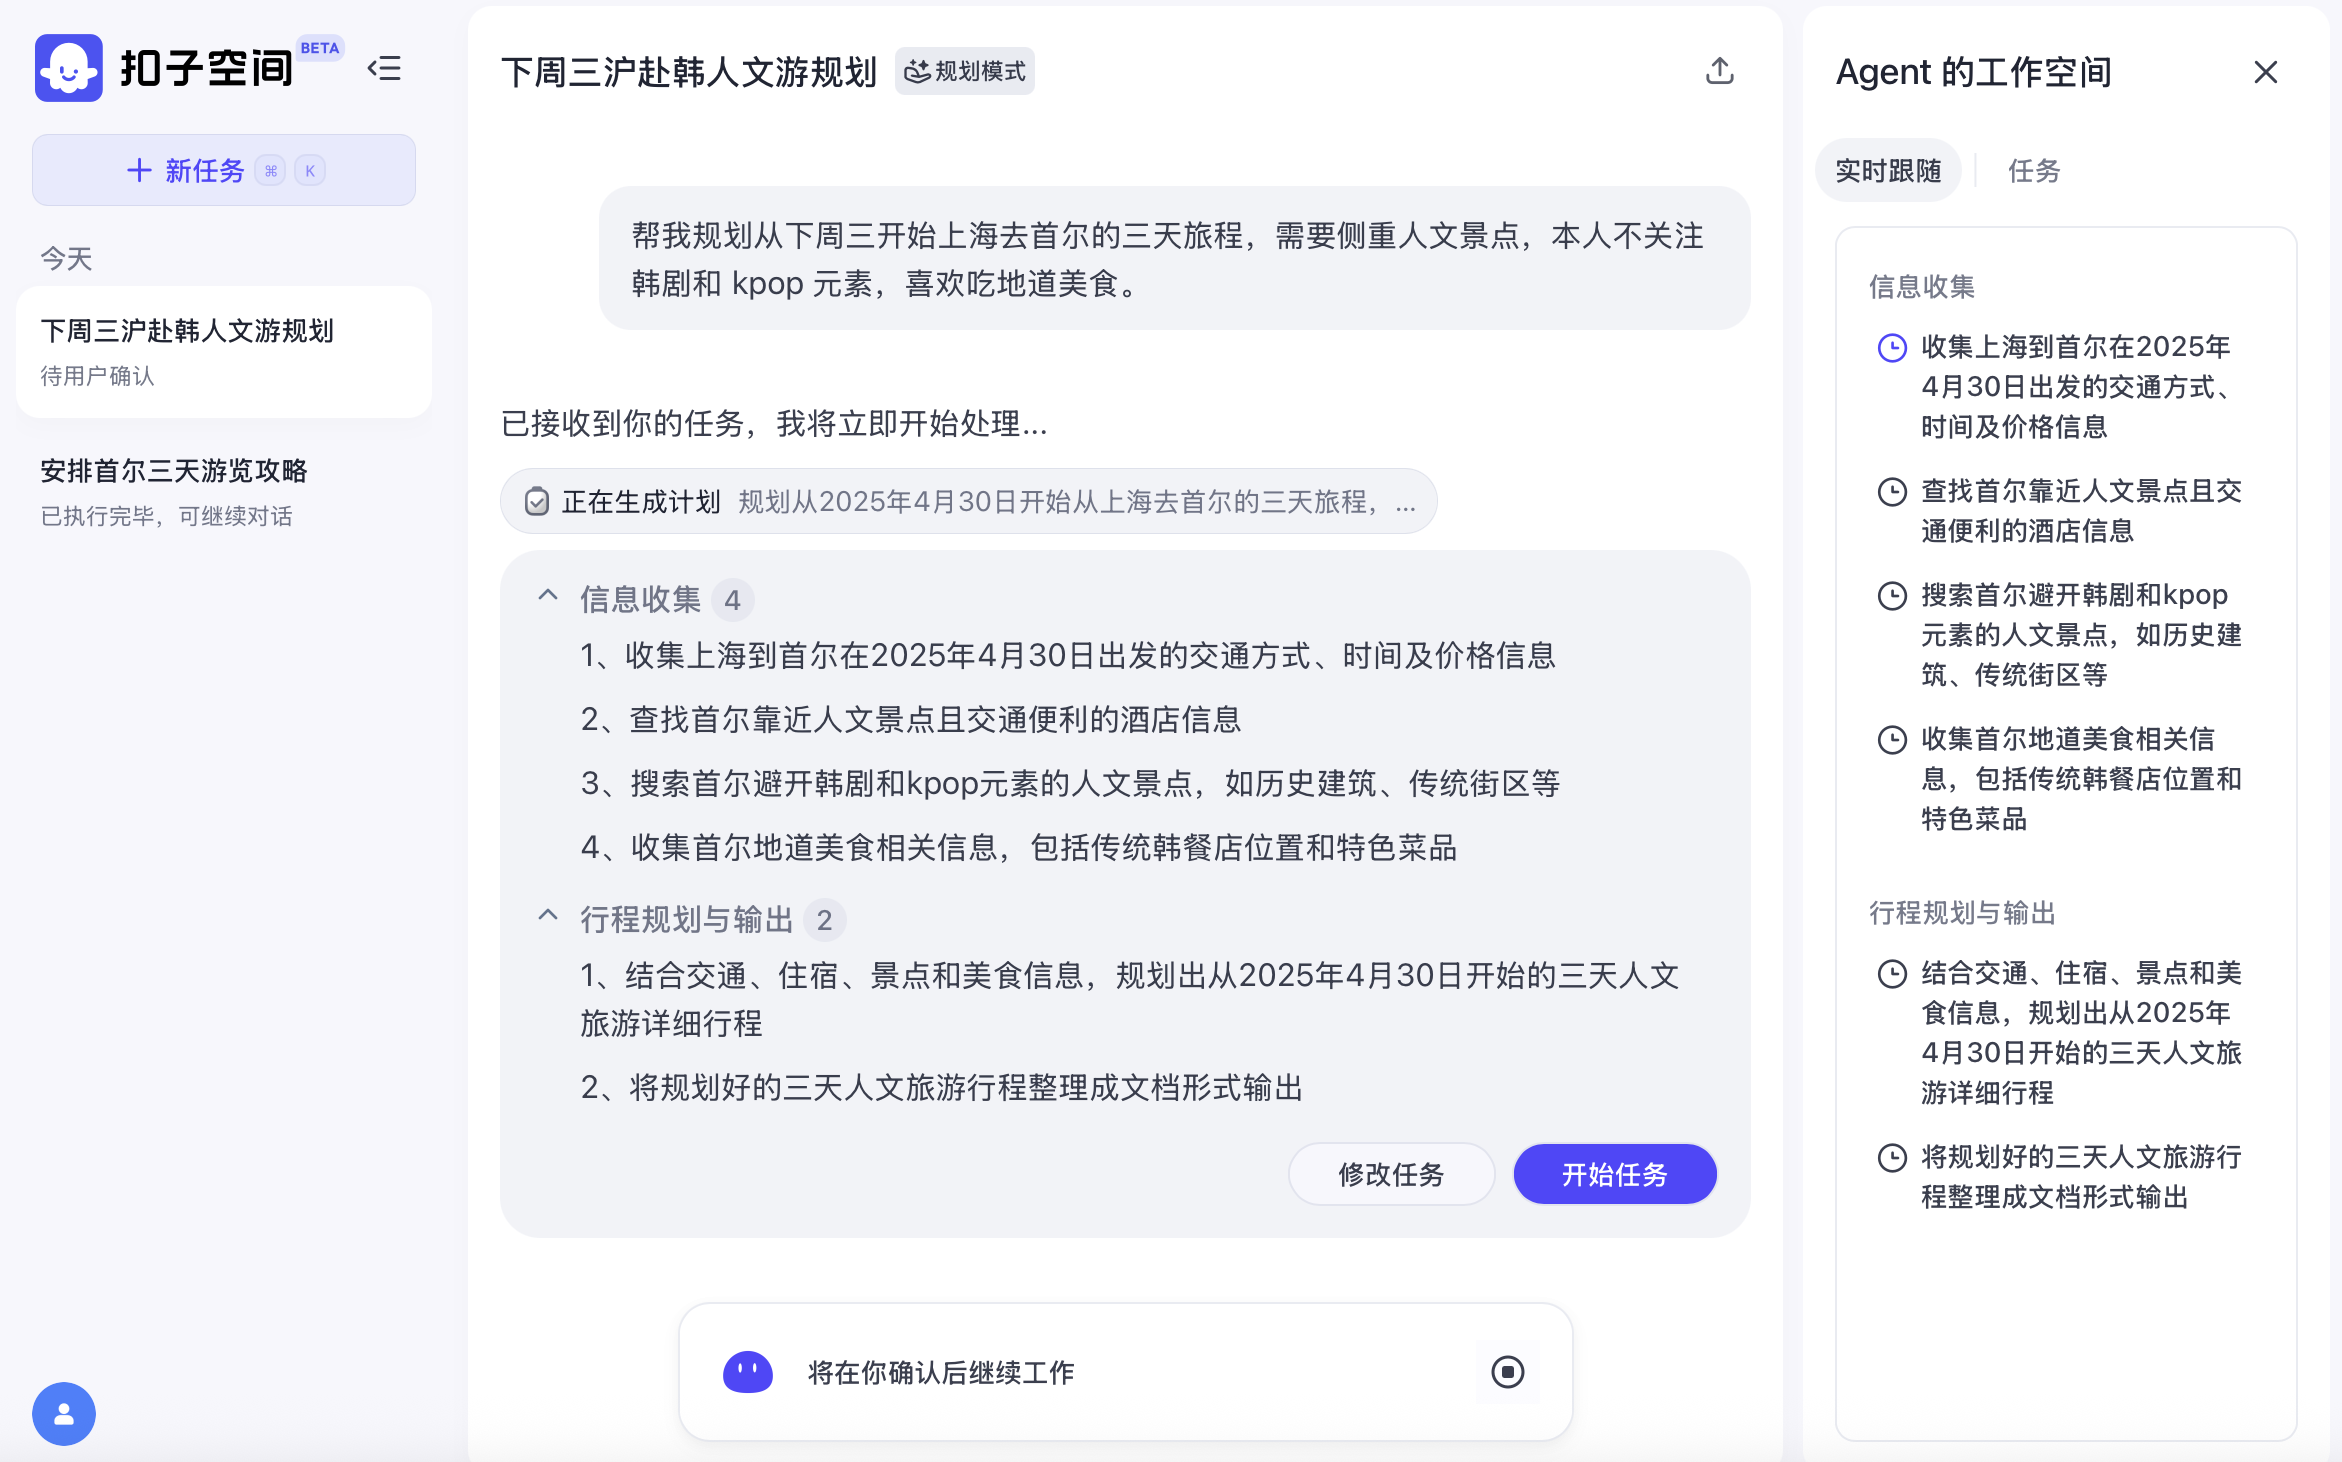
Task: Close the Agent workspace panel
Action: click(x=2265, y=72)
